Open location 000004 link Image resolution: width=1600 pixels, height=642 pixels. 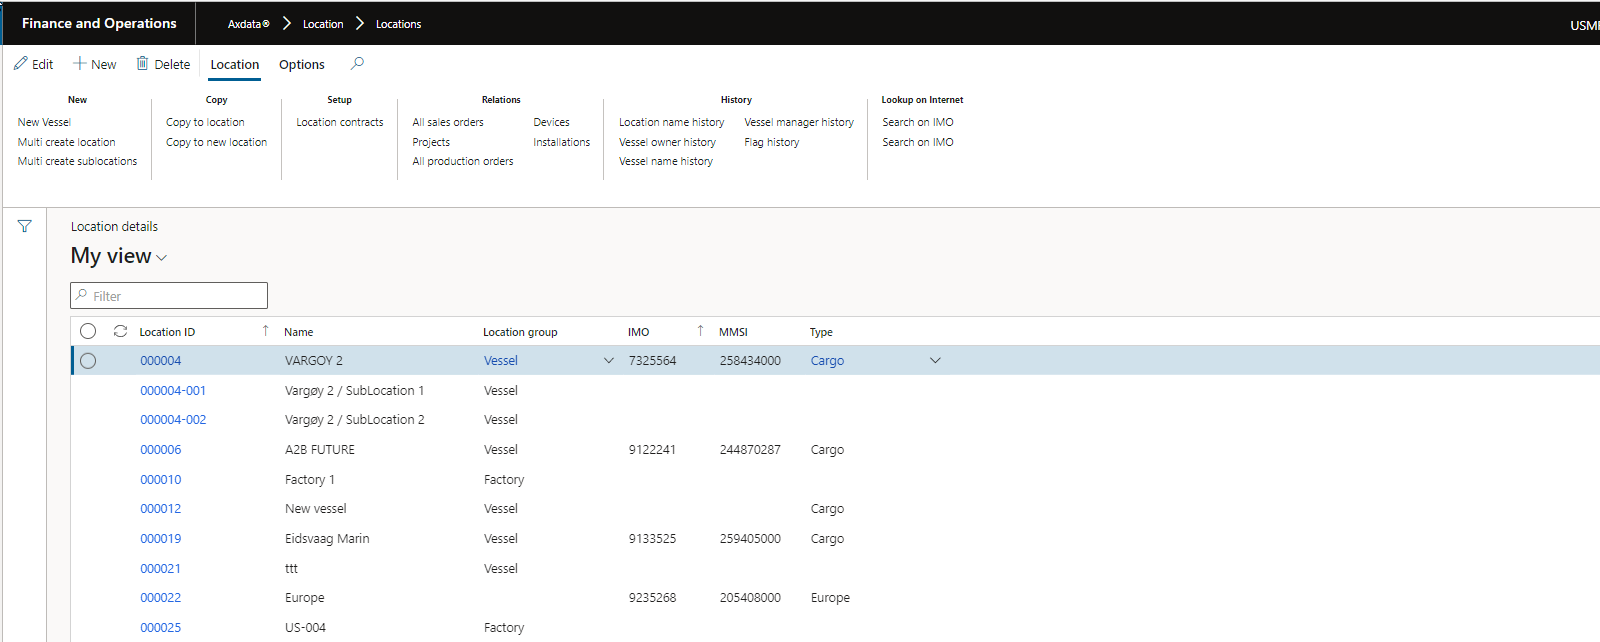(161, 361)
